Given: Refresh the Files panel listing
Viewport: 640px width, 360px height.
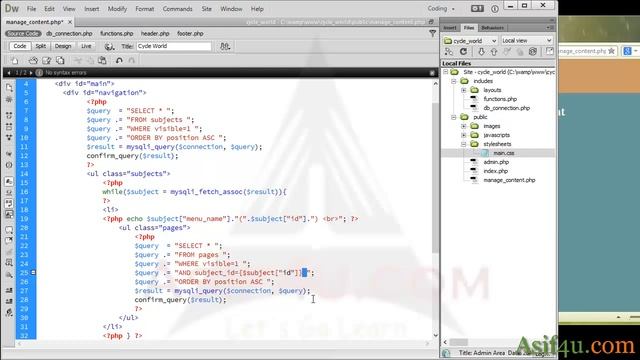Looking at the screenshot, I should point(463,51).
